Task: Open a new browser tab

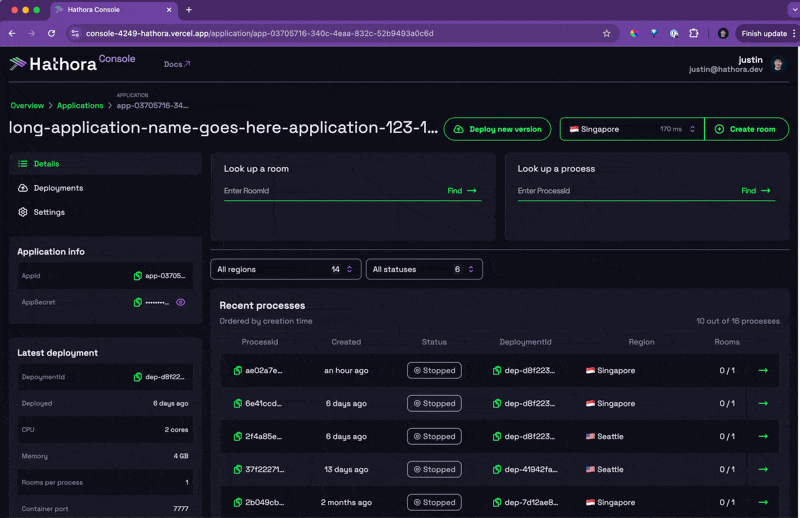Action: tap(189, 10)
